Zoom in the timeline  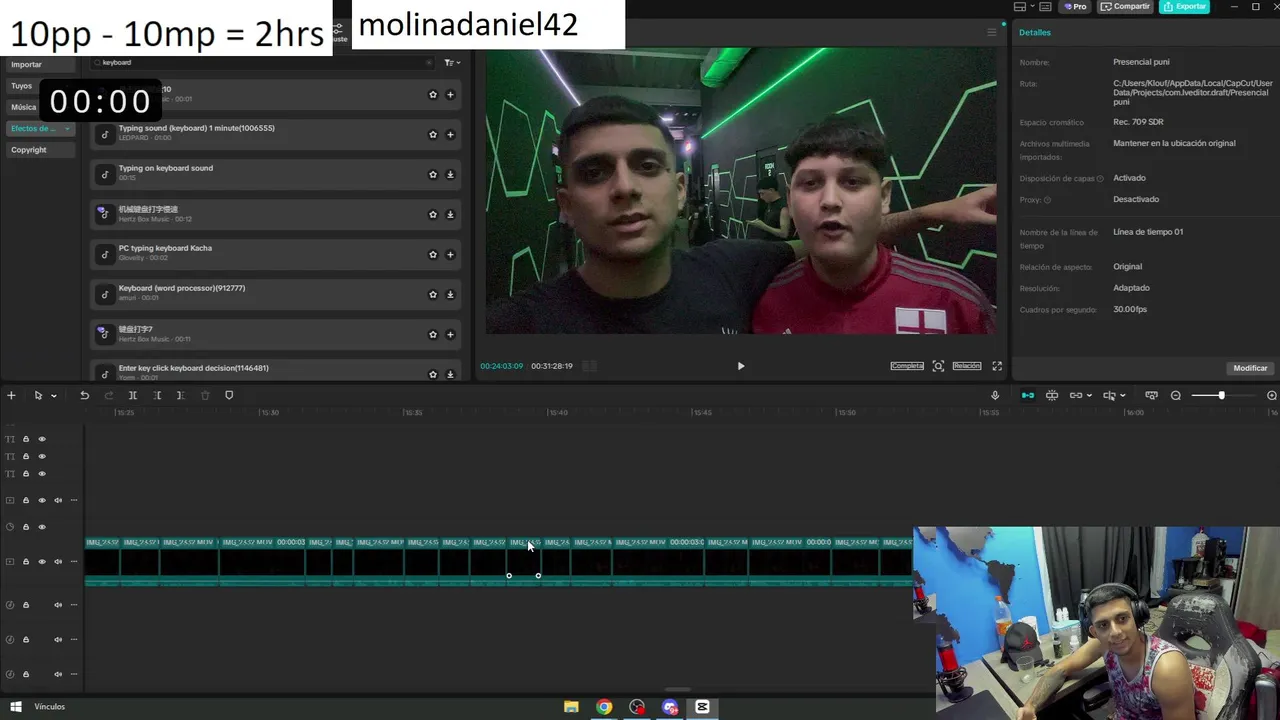tap(1271, 395)
